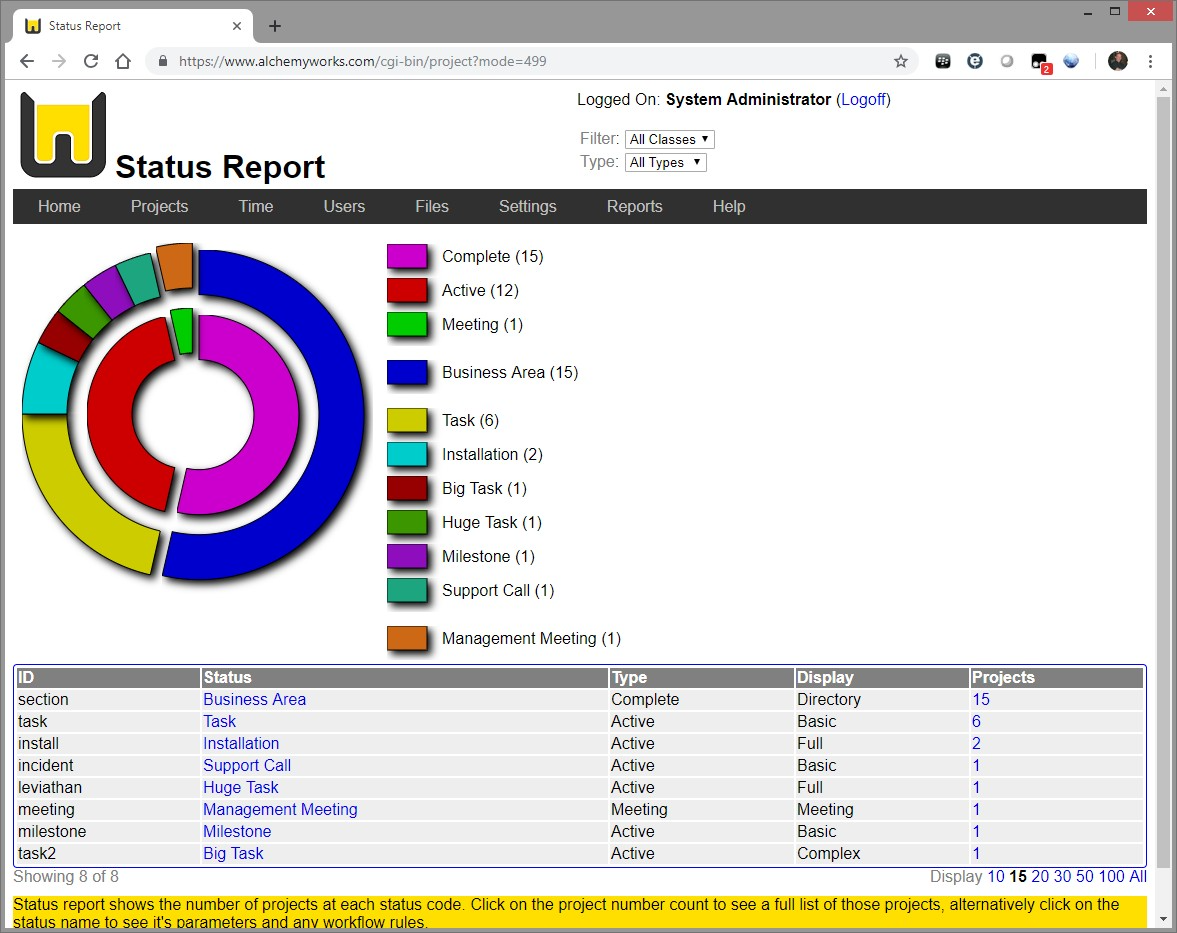The height and width of the screenshot is (933, 1177).
Task: Click the user profile avatar icon
Action: (1118, 62)
